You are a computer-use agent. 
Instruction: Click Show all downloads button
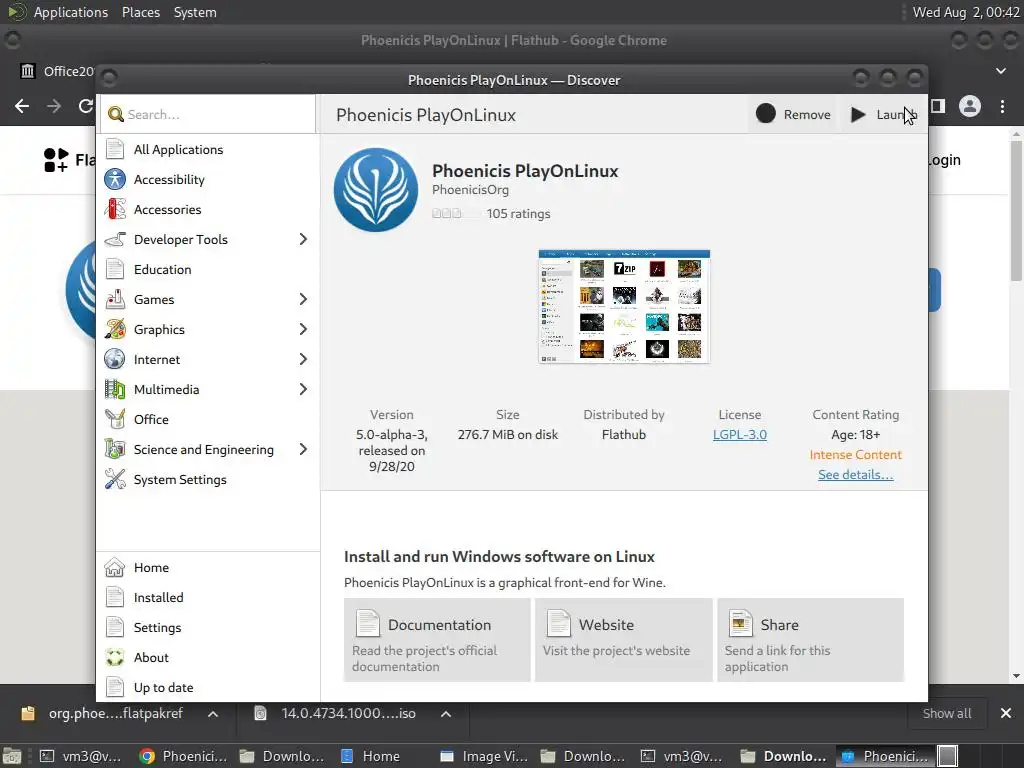(x=946, y=713)
